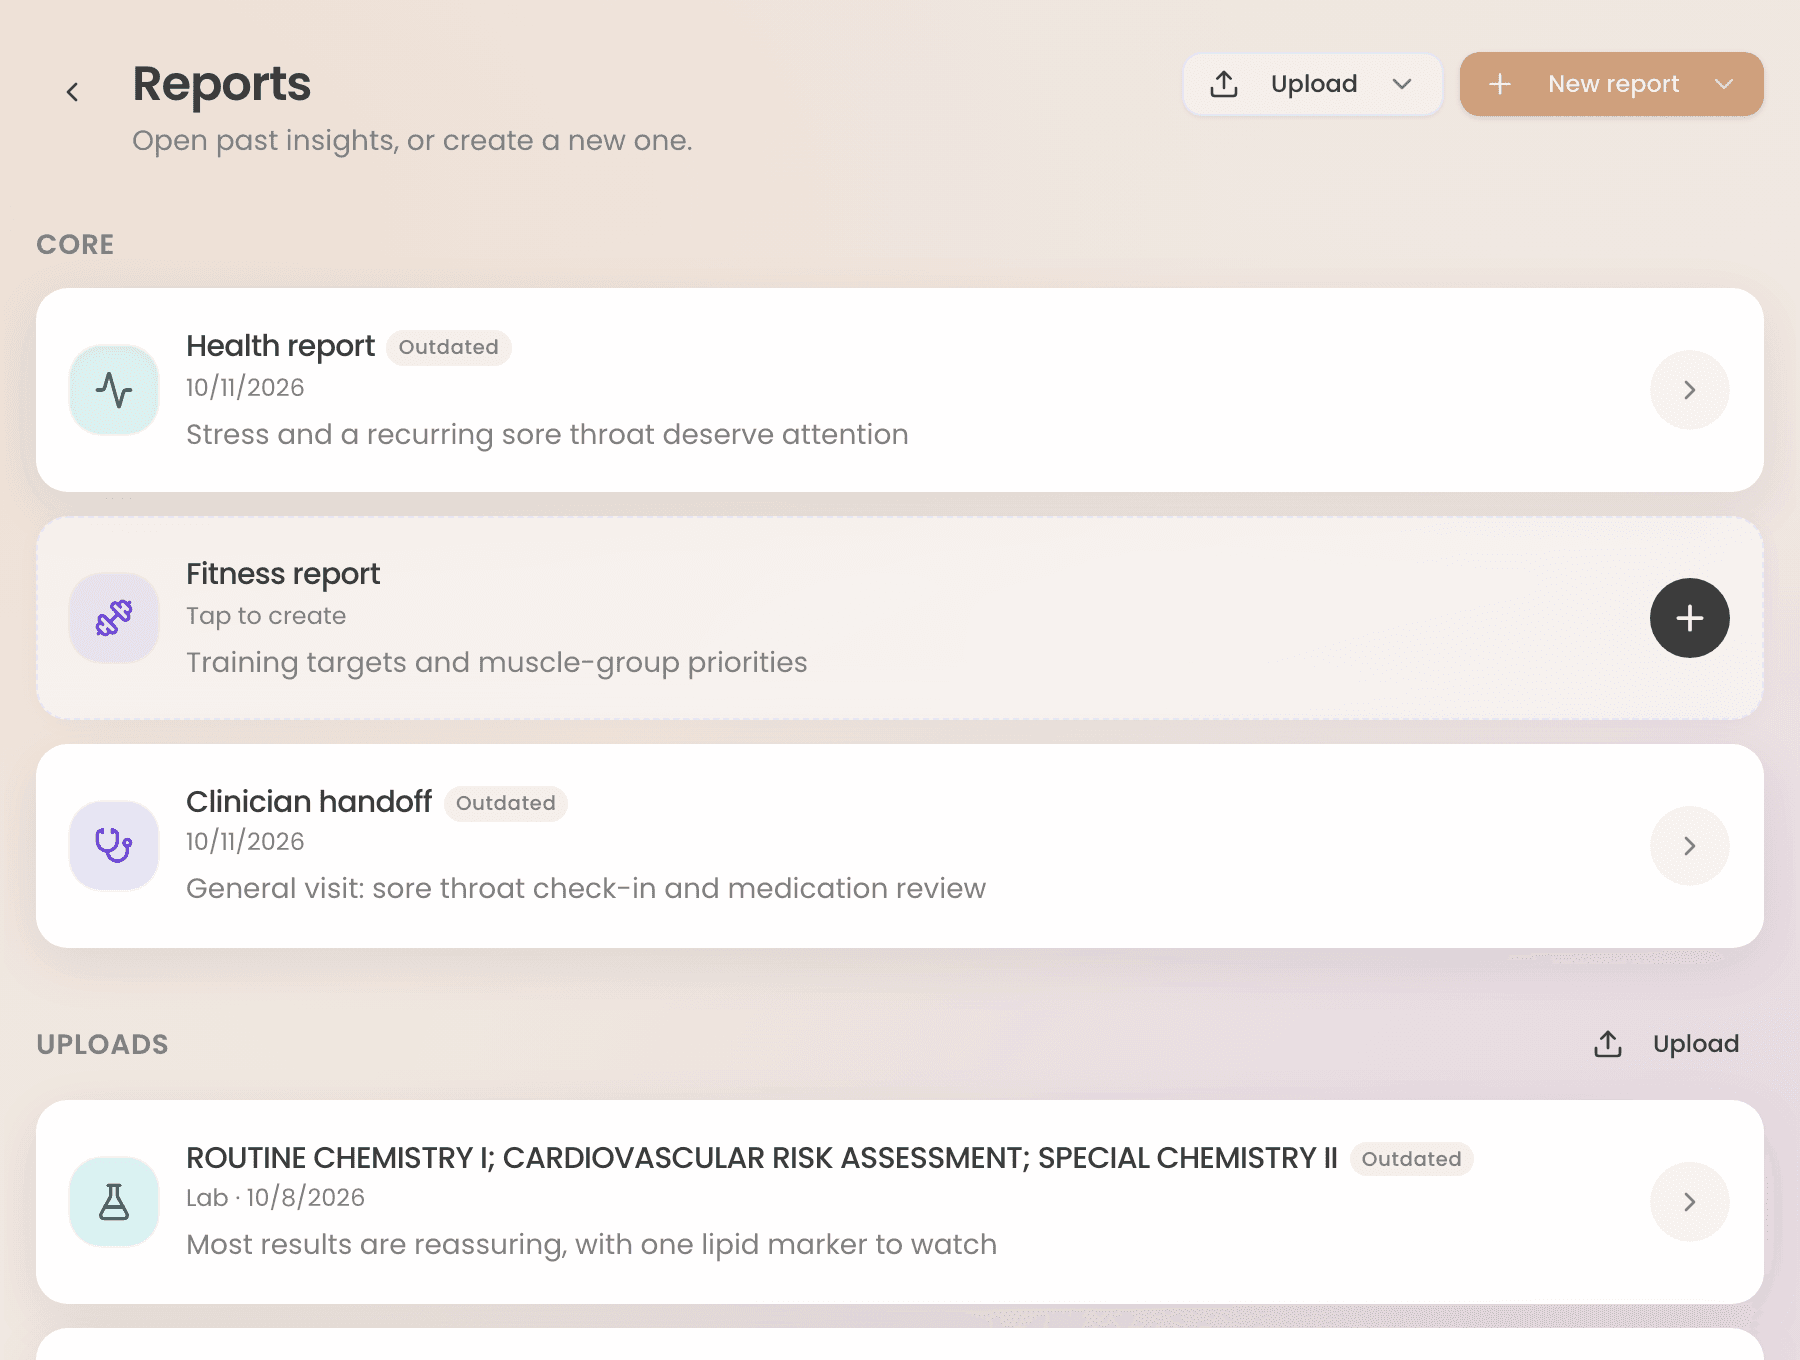Open the Health report title
The width and height of the screenshot is (1800, 1360).
(x=280, y=346)
